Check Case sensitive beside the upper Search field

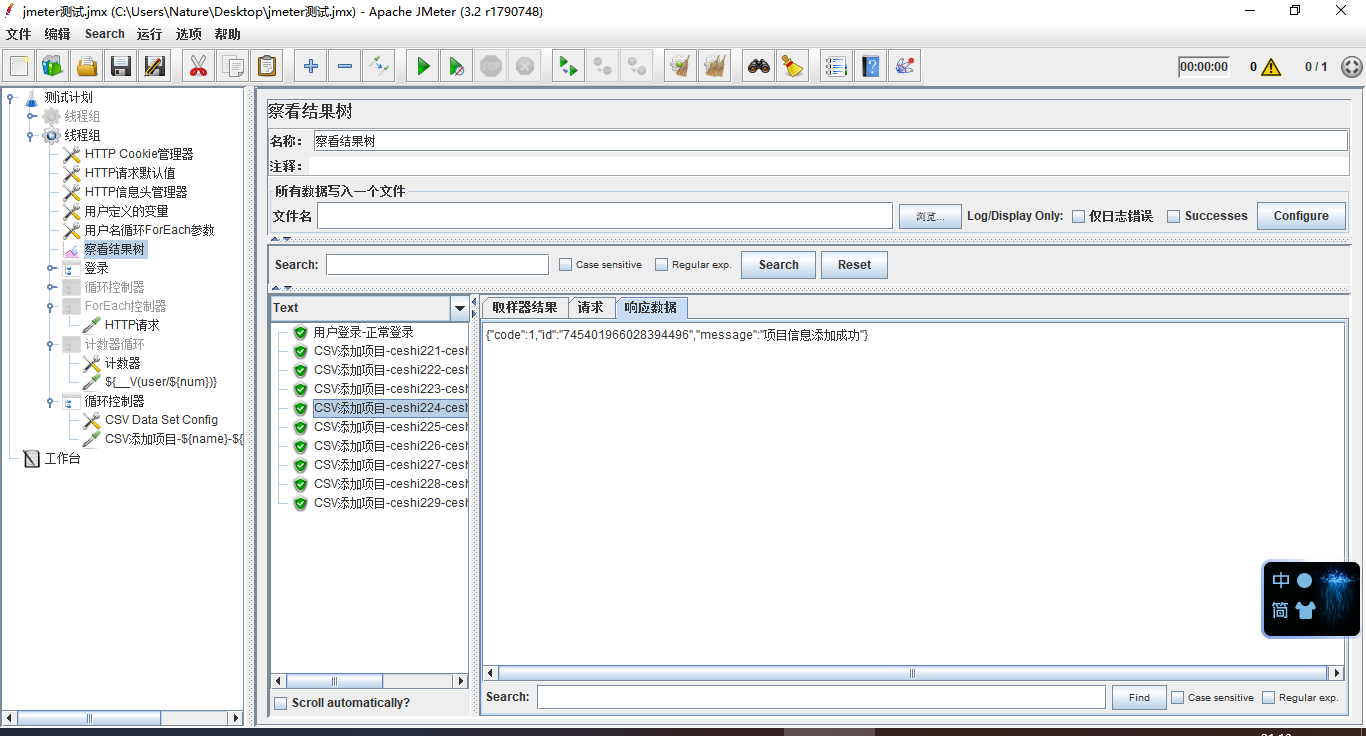pos(566,265)
